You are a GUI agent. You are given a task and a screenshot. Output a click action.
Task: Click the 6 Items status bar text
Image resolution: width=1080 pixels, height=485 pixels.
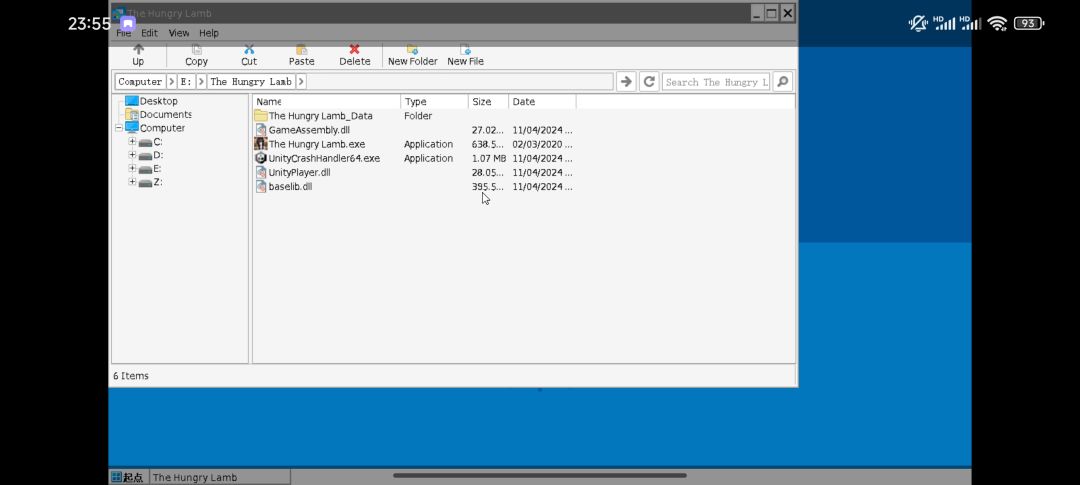(131, 375)
